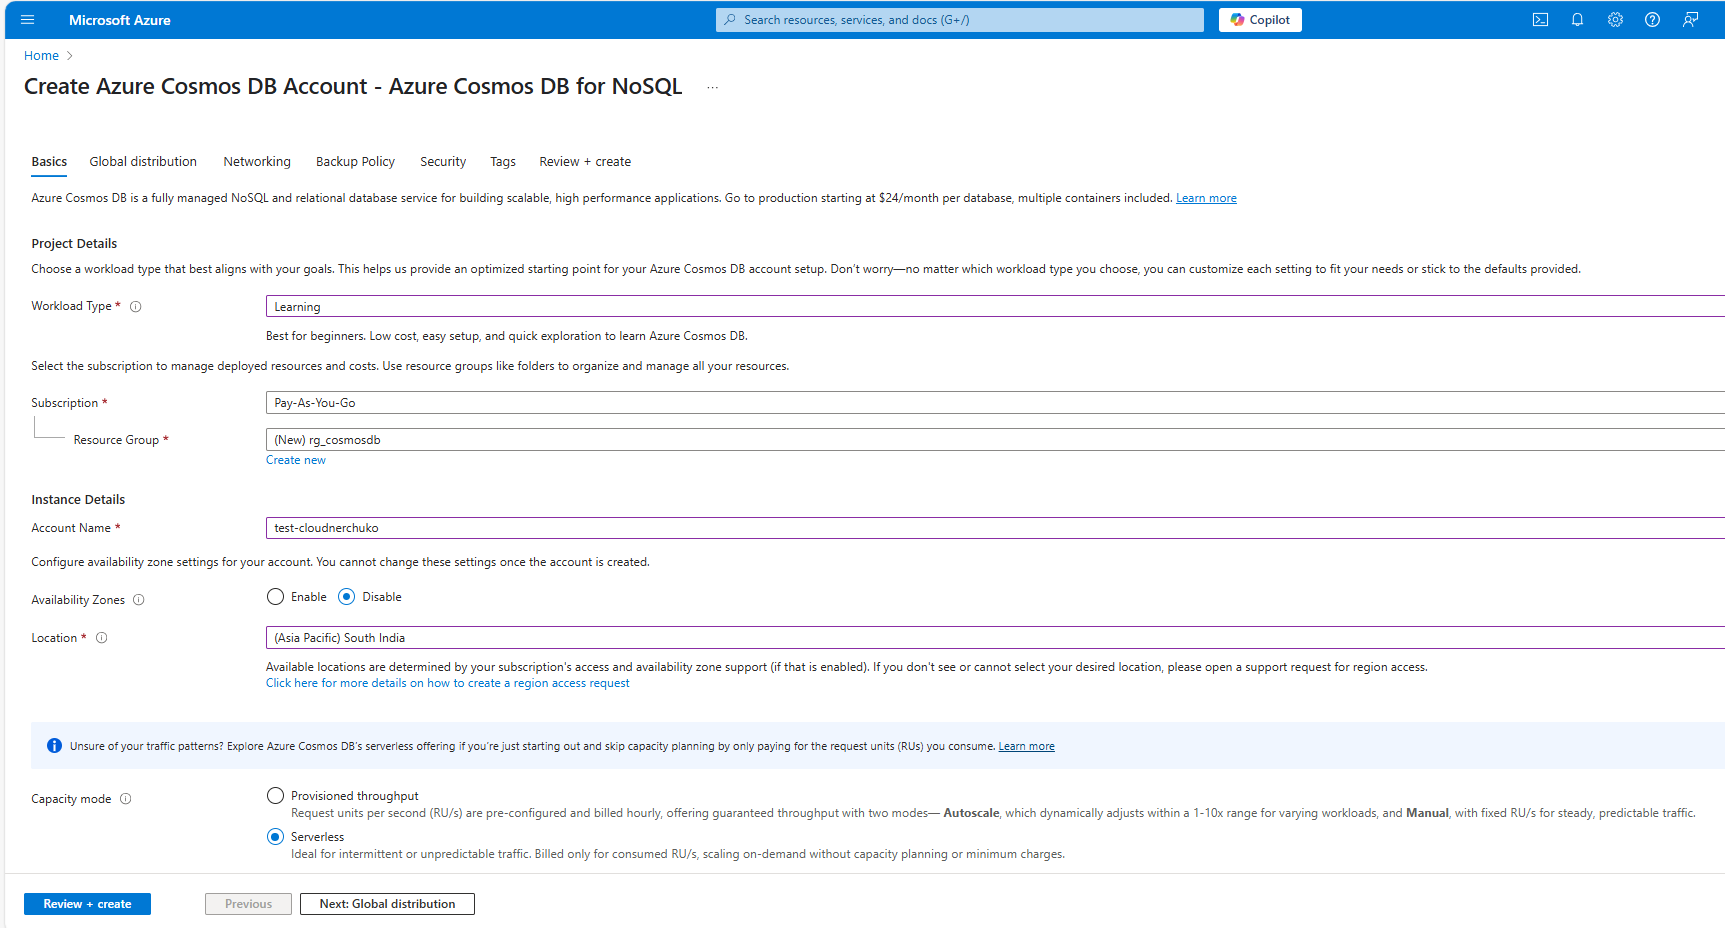
Task: Choose Provisioned throughput capacity mode
Action: pyautogui.click(x=275, y=796)
